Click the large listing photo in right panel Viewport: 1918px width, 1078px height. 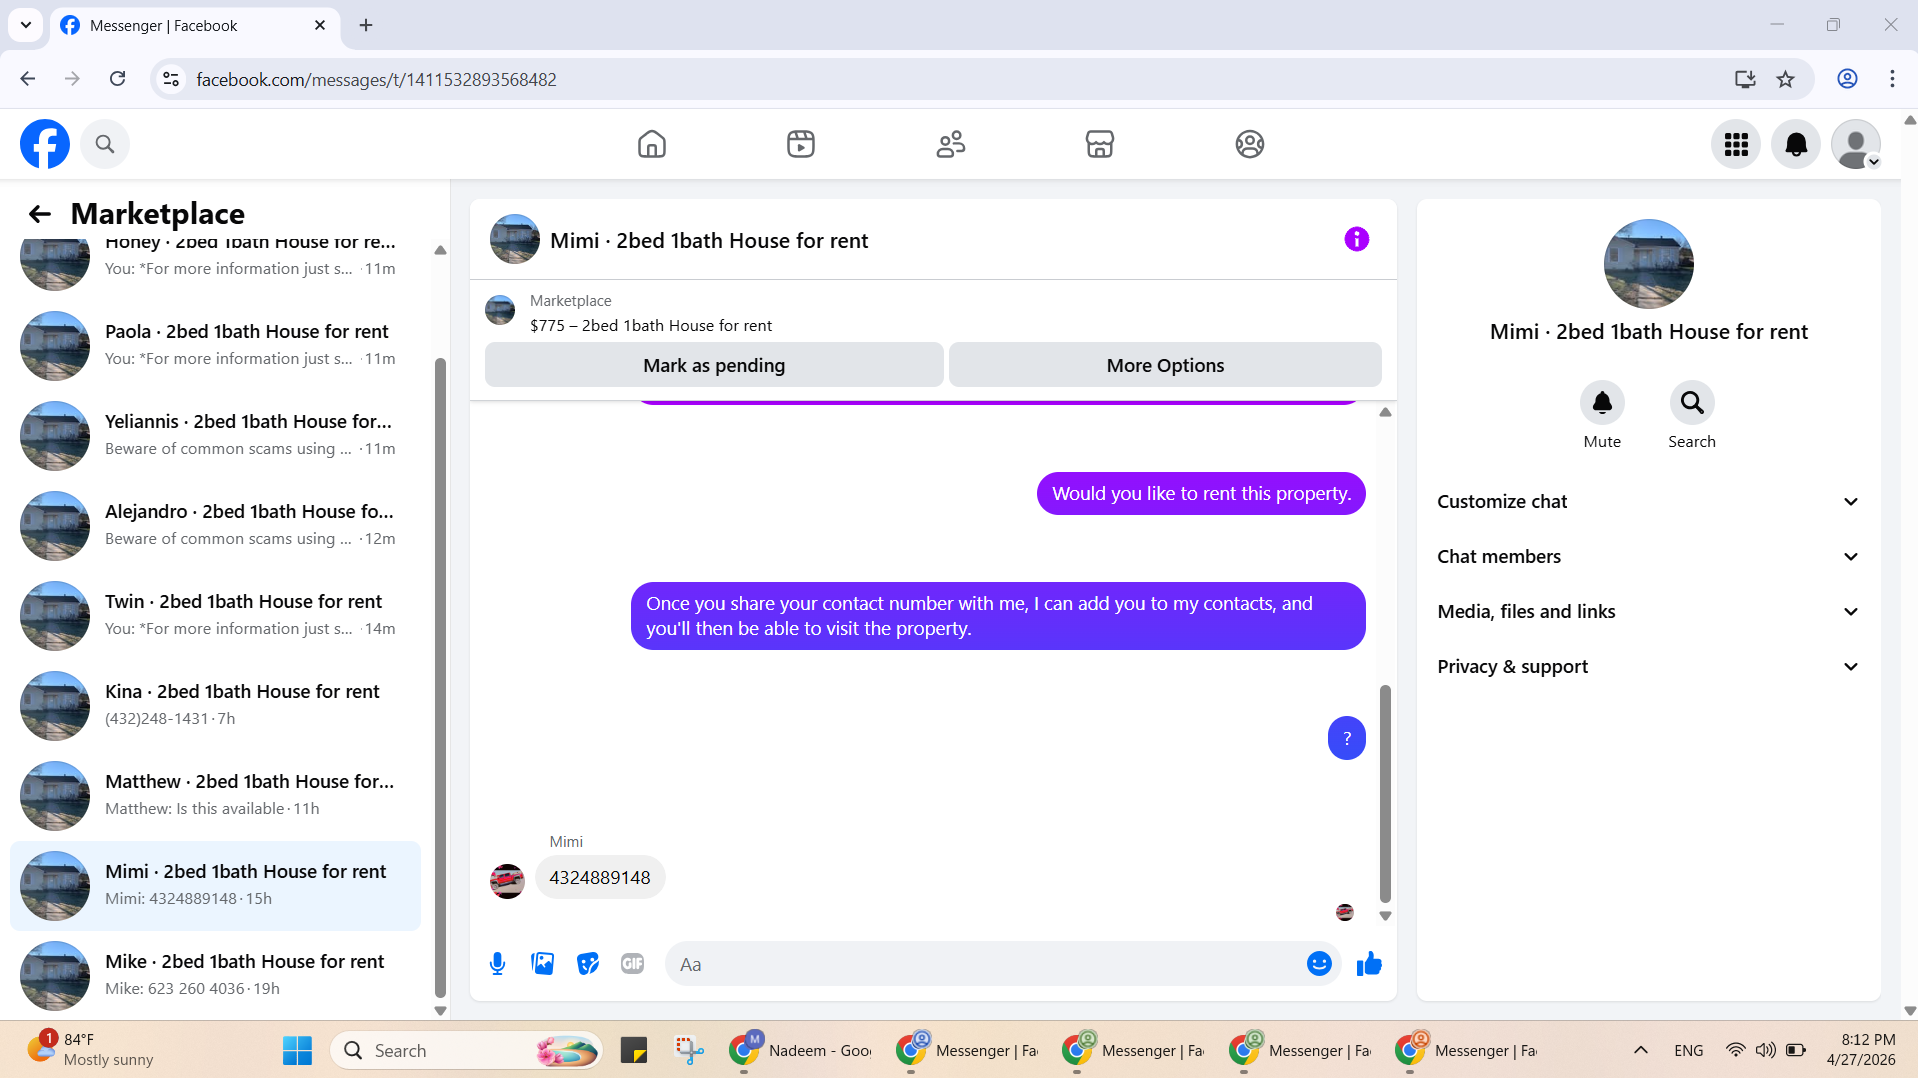(1649, 264)
